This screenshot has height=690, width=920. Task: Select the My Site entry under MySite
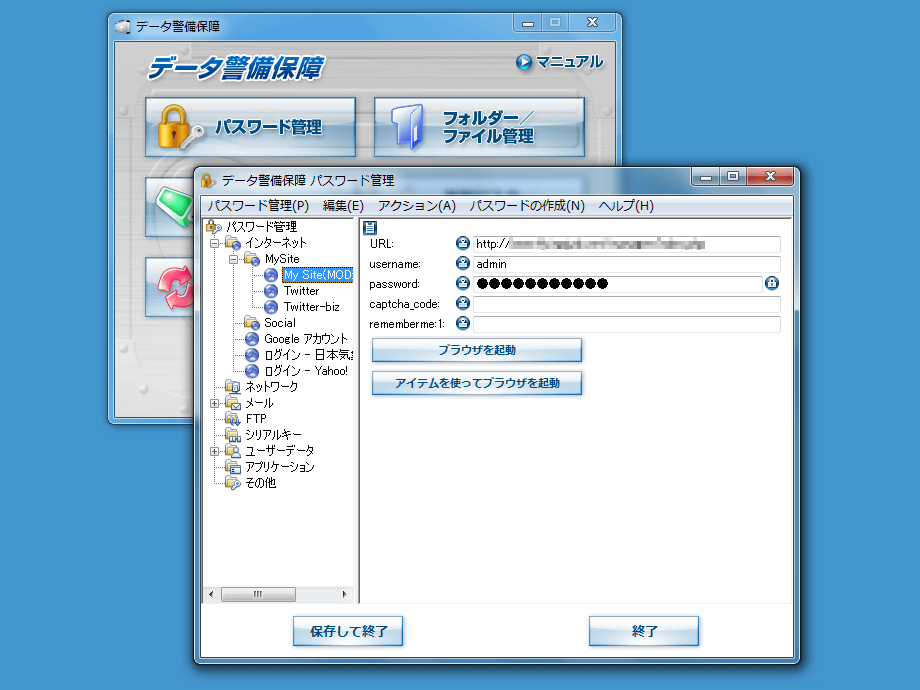pos(317,275)
